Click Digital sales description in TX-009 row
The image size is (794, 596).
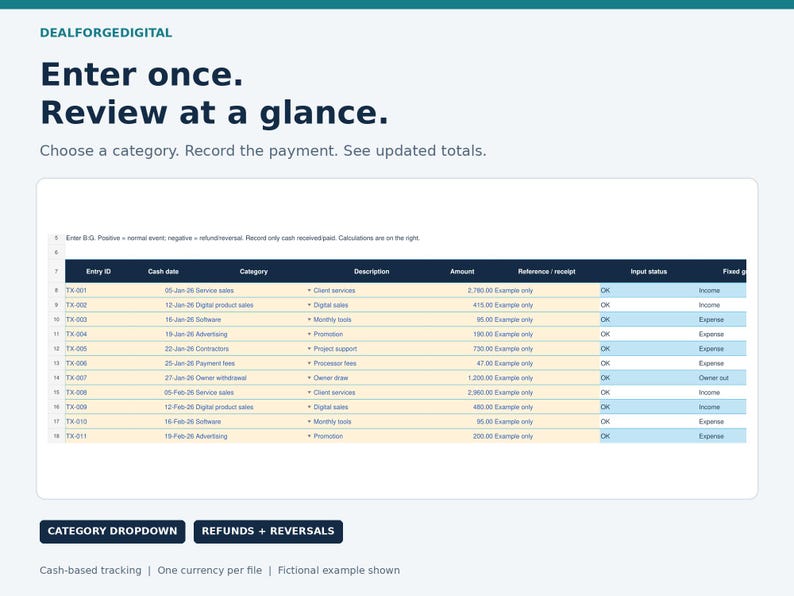pos(331,407)
